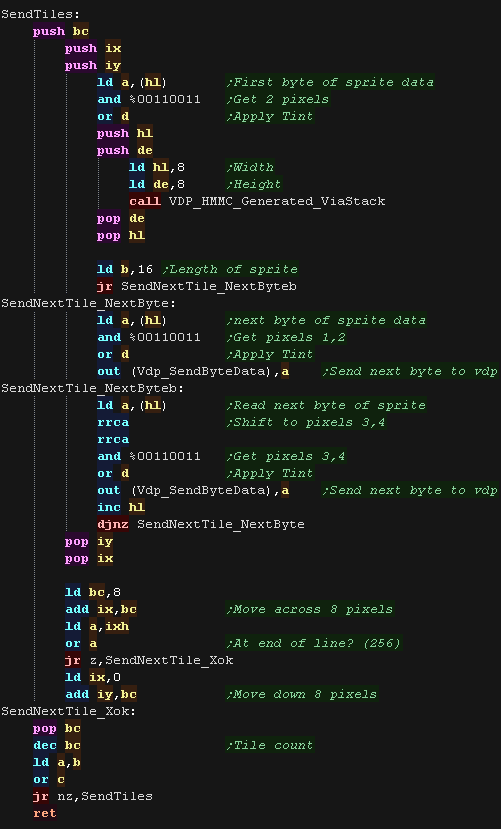Click the jr z,SendNextTile_Xok jump line
Image resolution: width=501 pixels, height=829 pixels.
(x=149, y=660)
